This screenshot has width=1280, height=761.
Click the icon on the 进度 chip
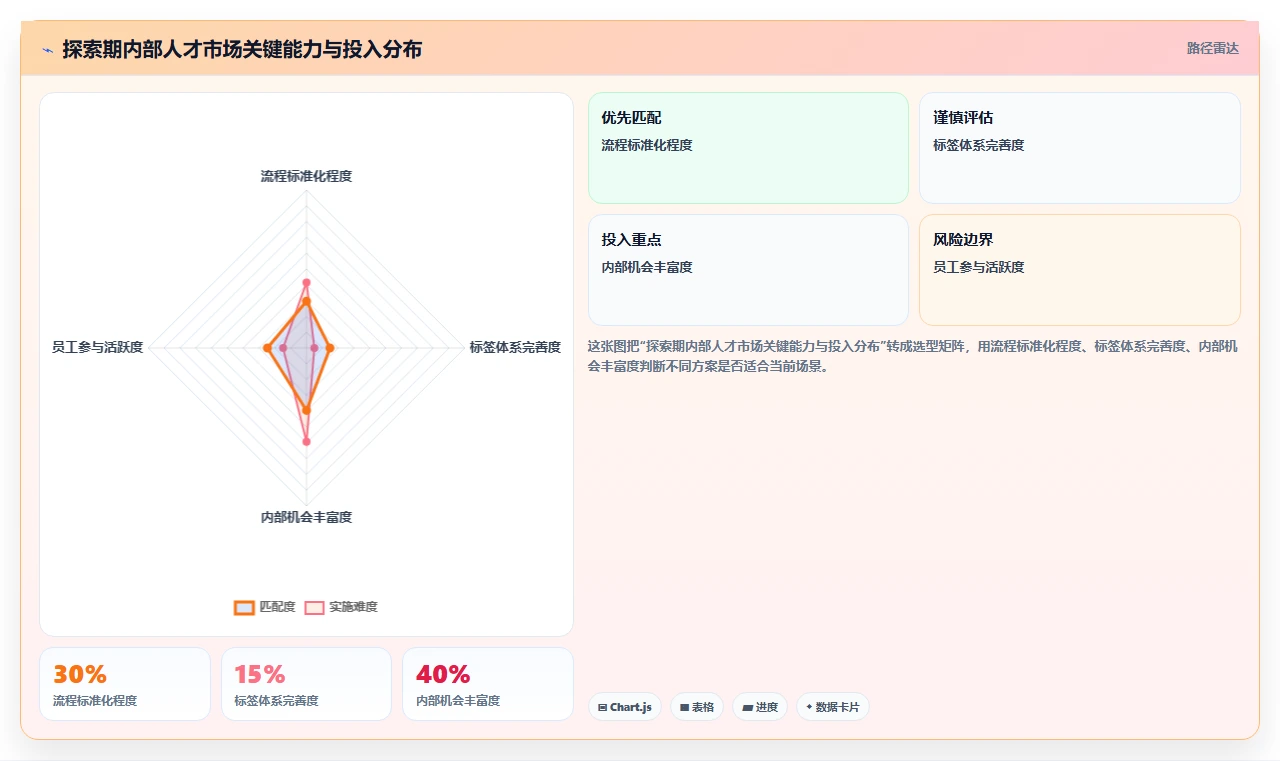(x=747, y=707)
